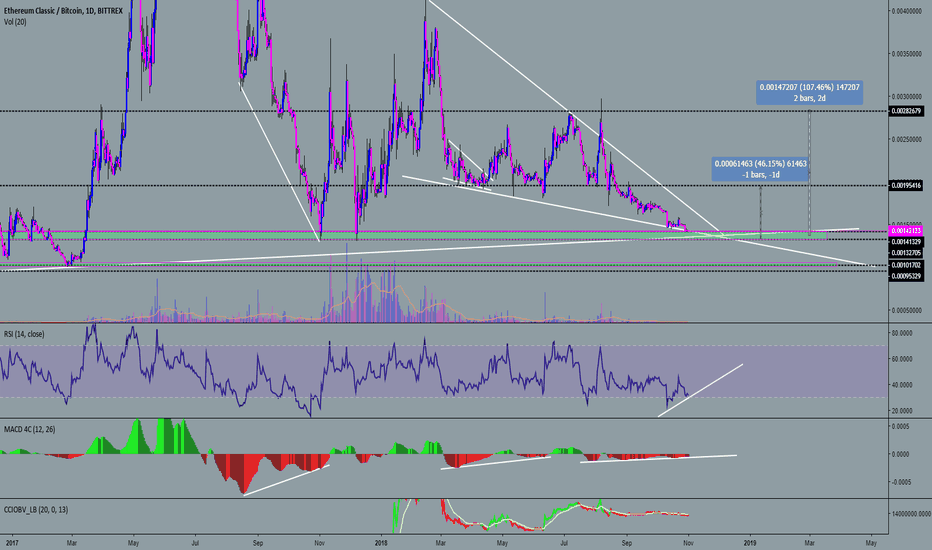Click the Ethereum Classic / Bitcoin chart title
The height and width of the screenshot is (550, 932).
tap(63, 11)
